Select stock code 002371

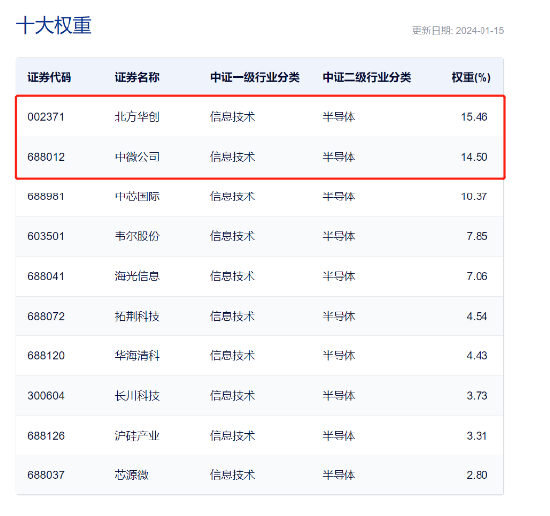click(46, 117)
